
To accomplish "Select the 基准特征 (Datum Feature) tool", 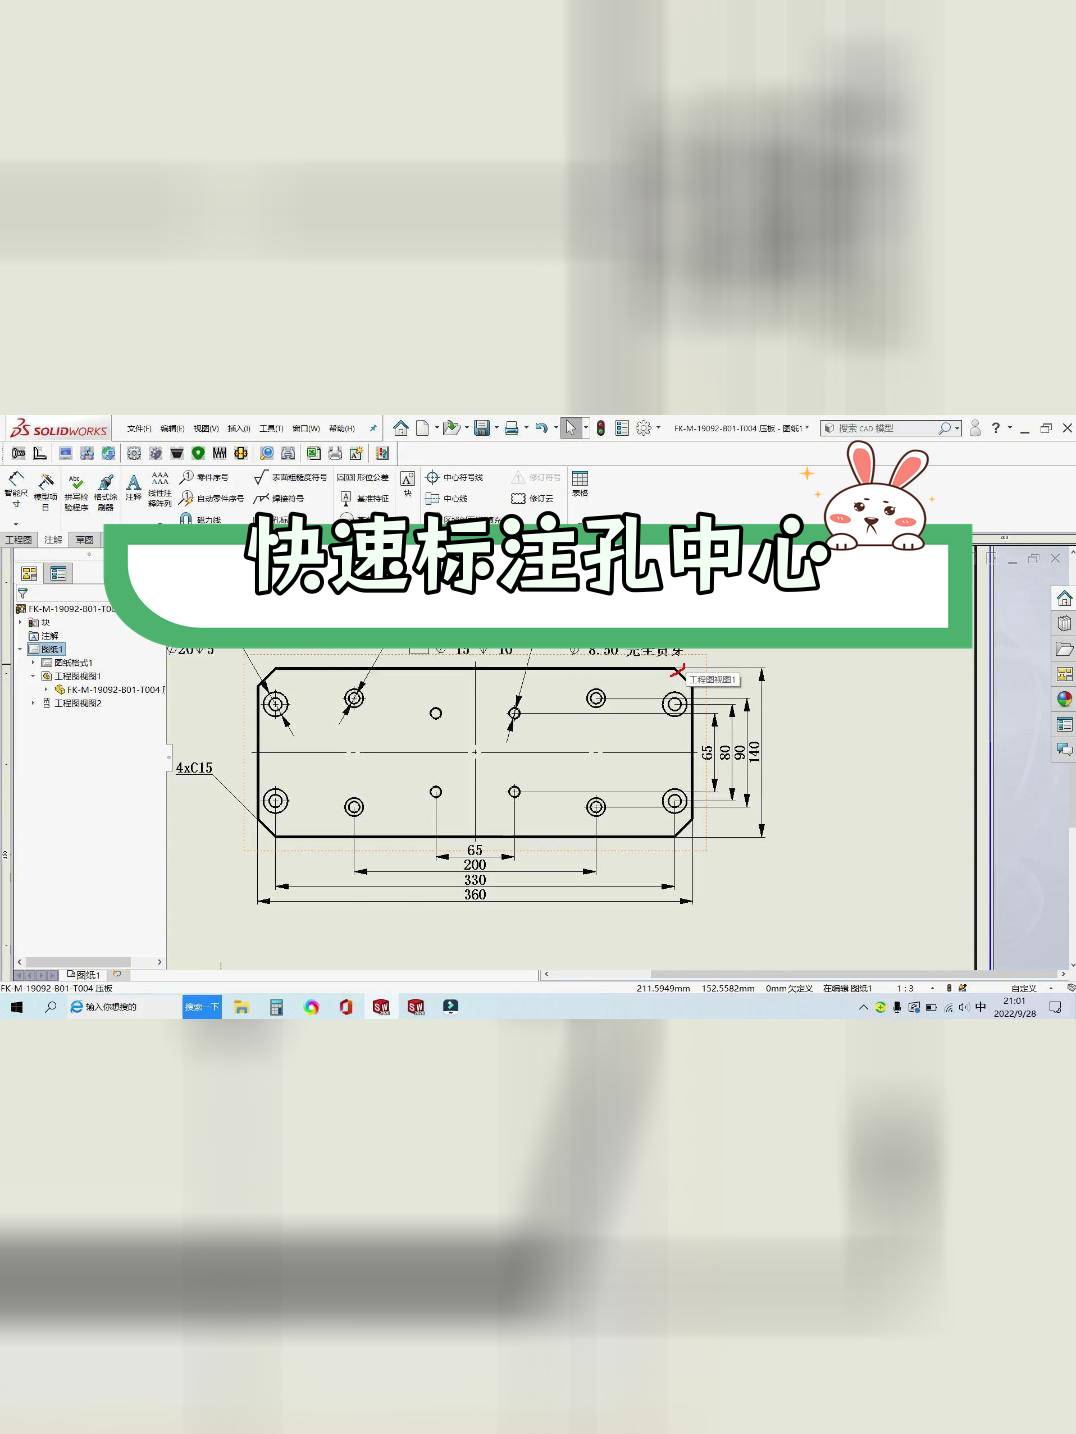I will [347, 496].
